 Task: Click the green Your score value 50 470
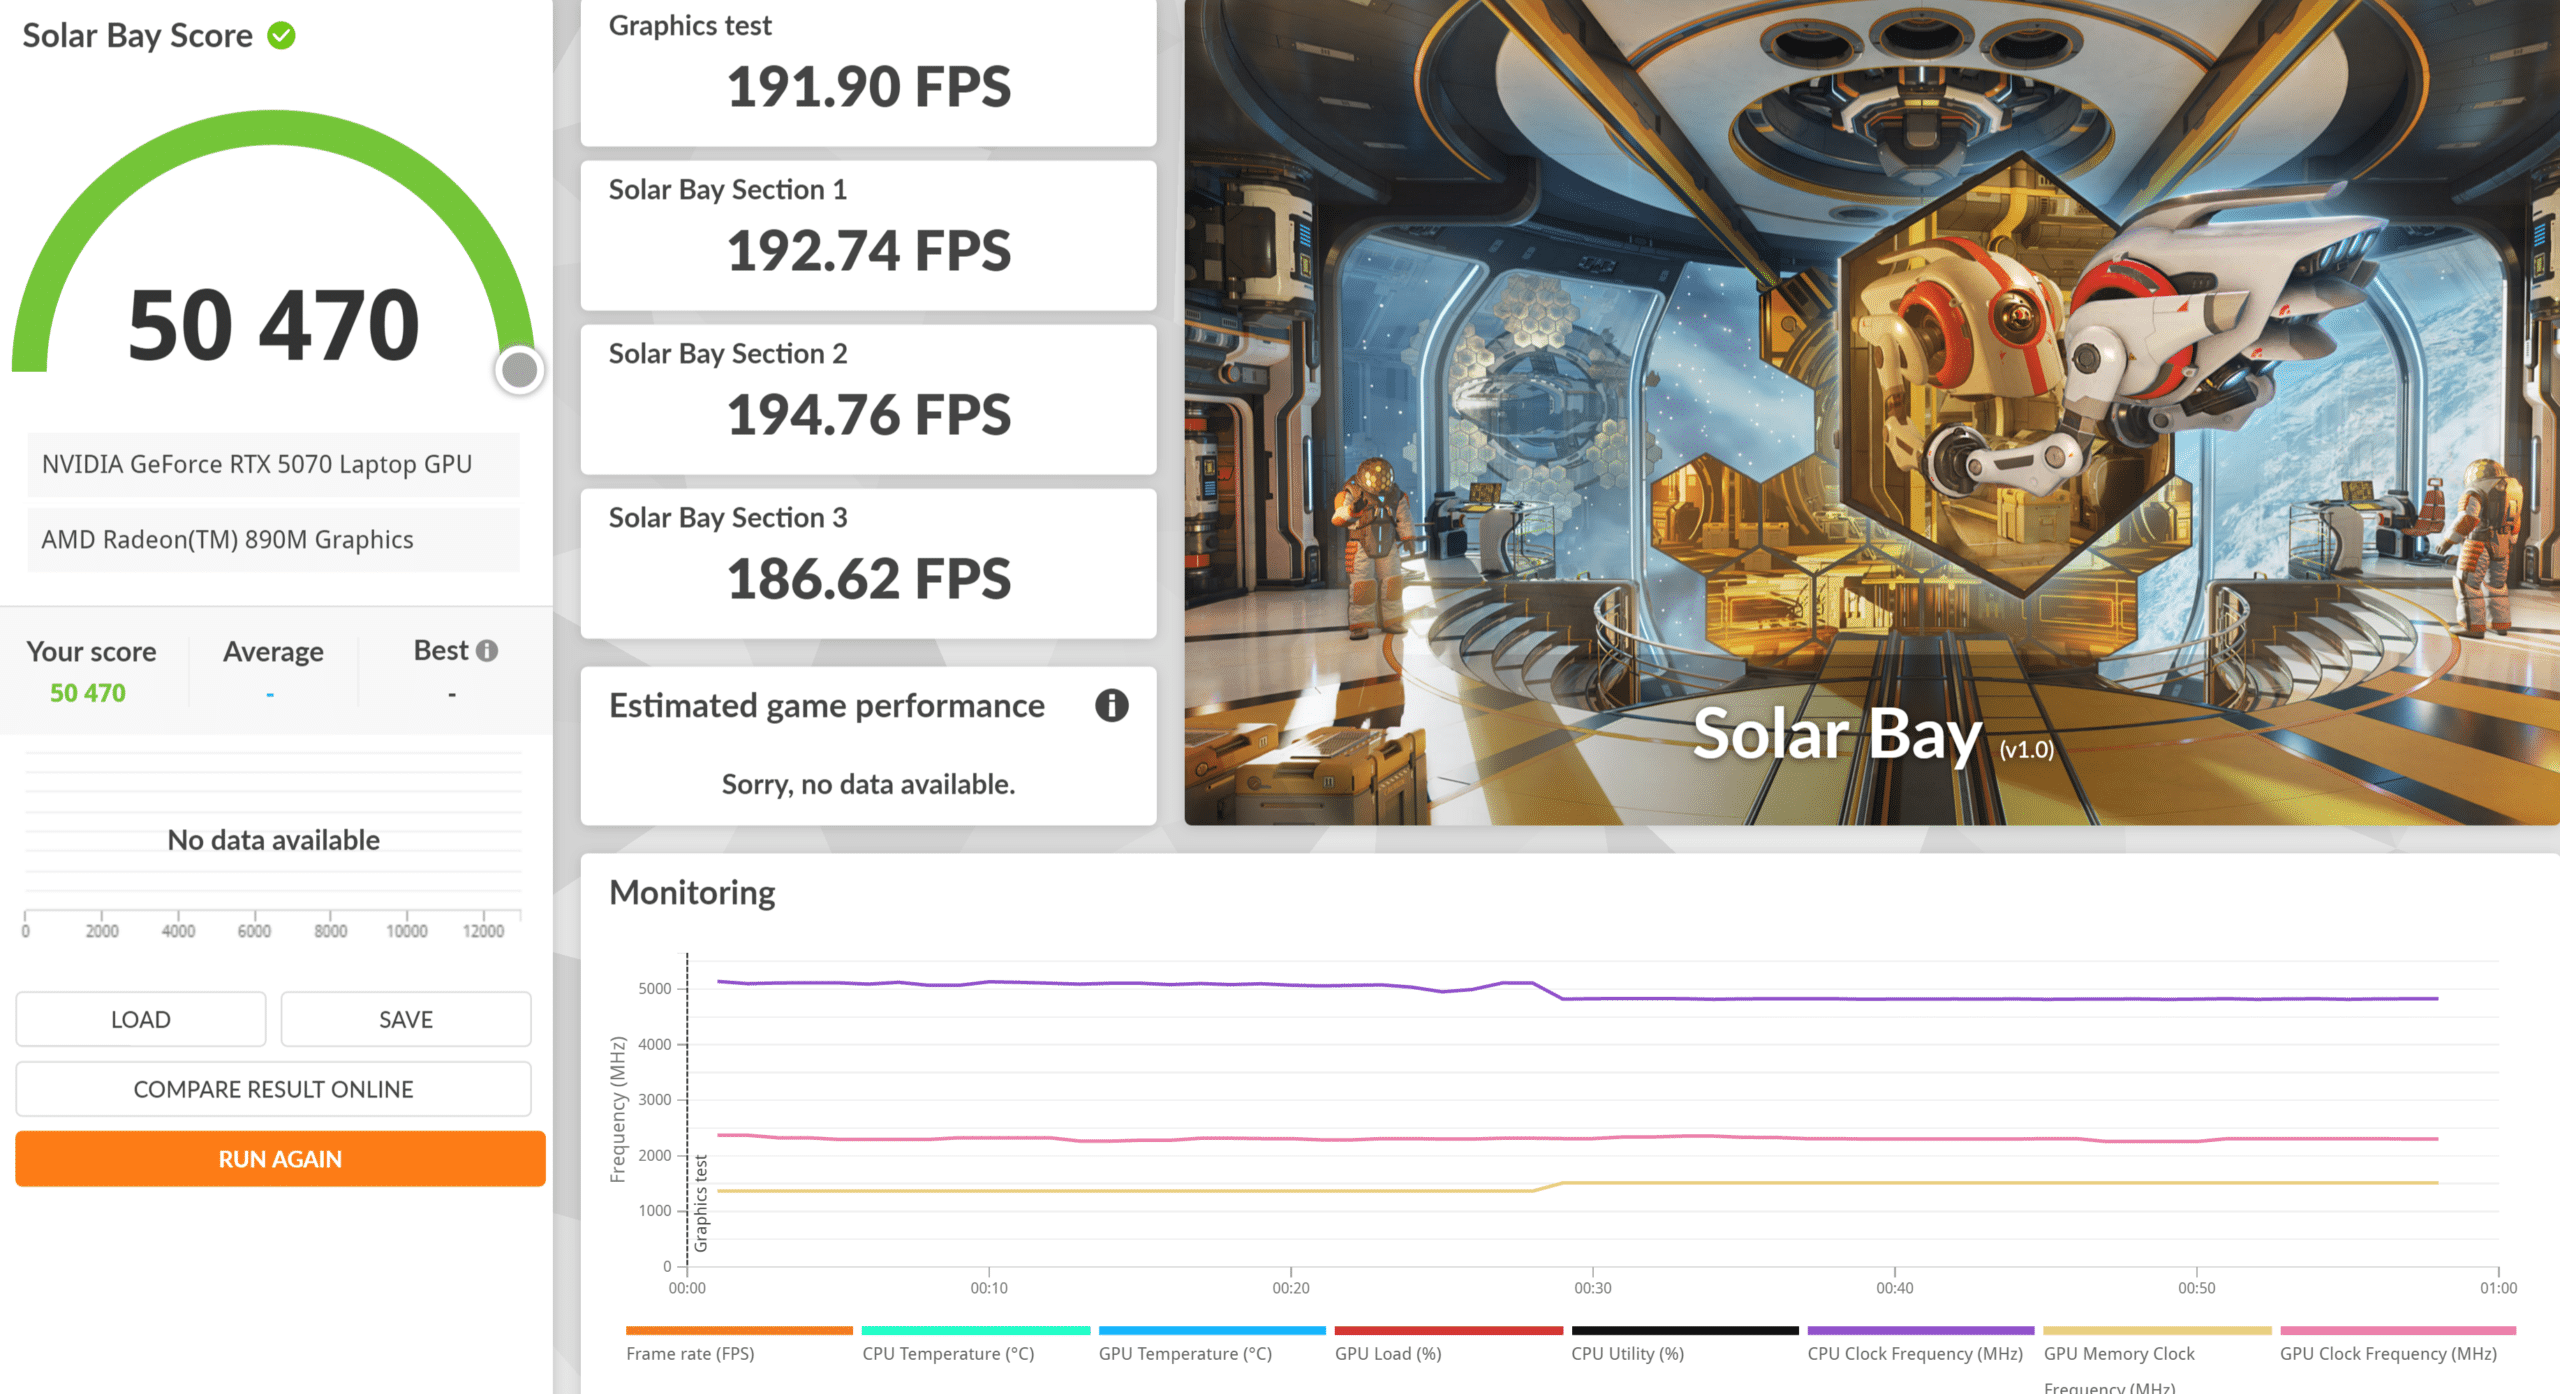pyautogui.click(x=88, y=693)
